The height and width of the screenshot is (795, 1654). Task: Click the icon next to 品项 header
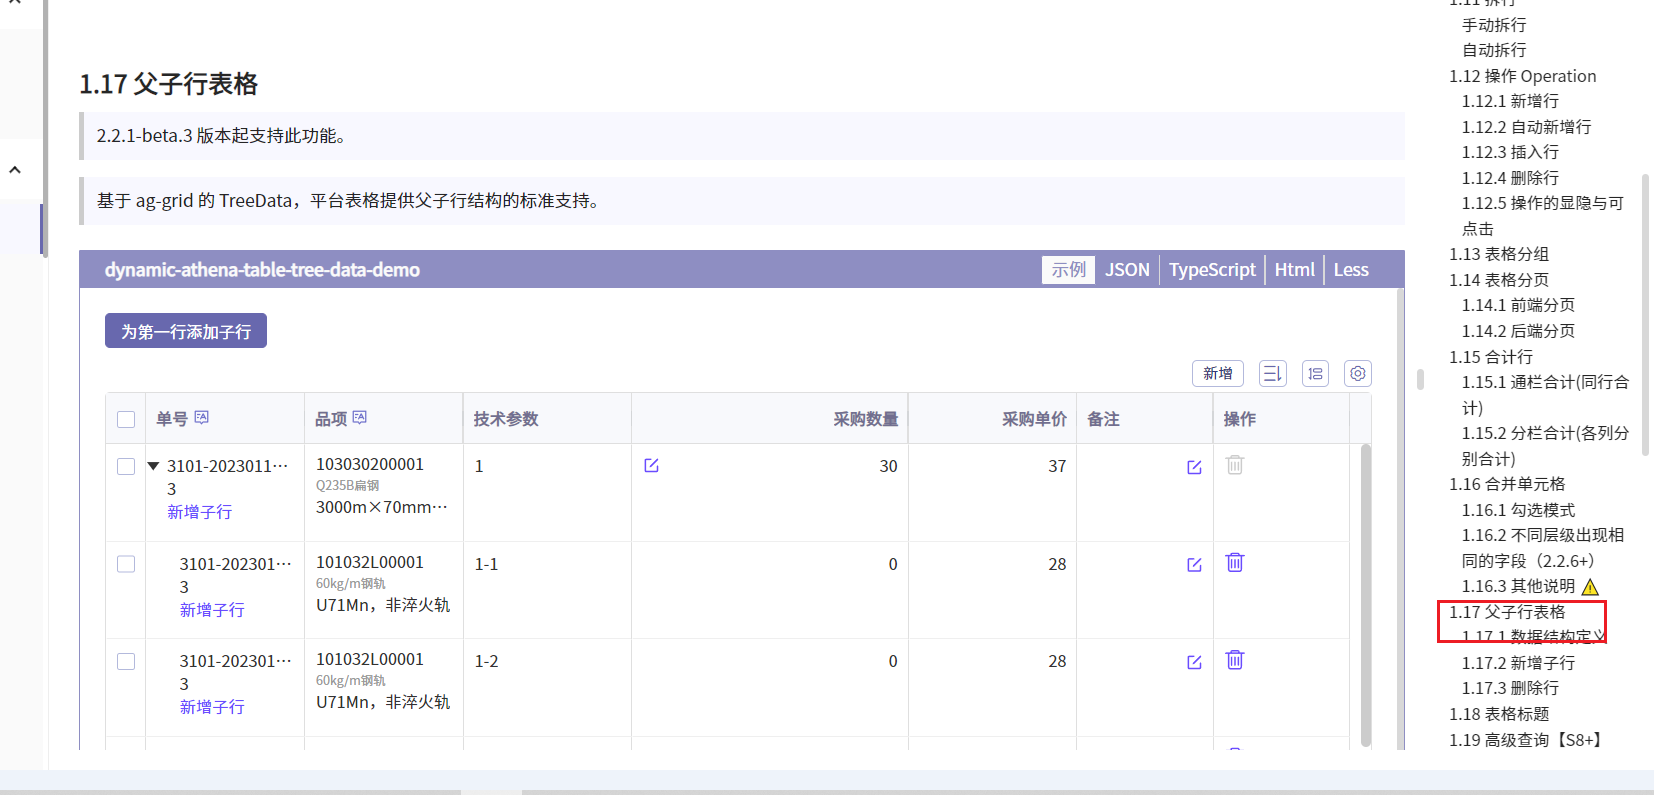[x=360, y=417]
